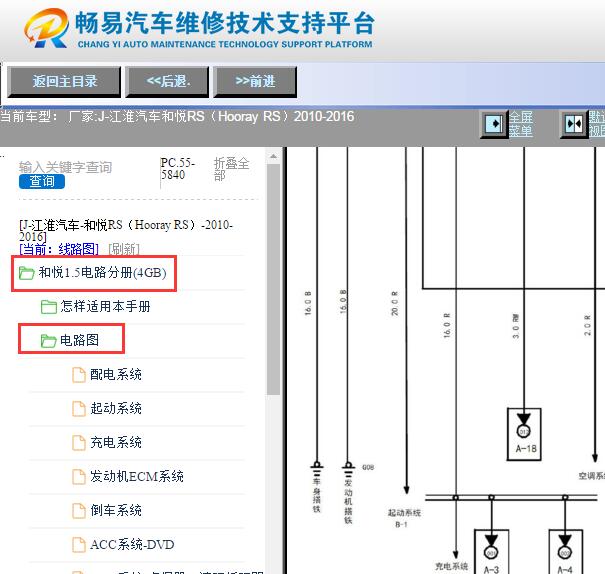Click page icon beside 配电系统
This screenshot has width=605, height=574.
point(79,375)
